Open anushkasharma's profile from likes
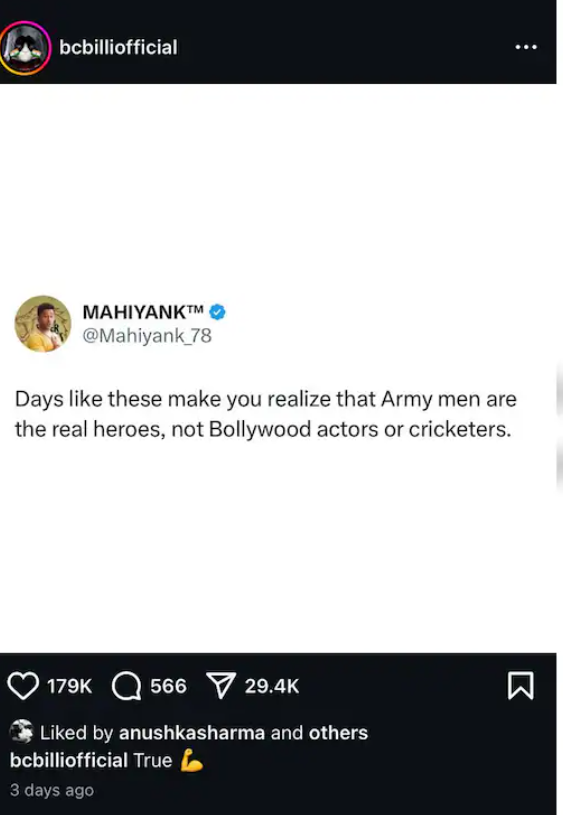 pyautogui.click(x=192, y=732)
